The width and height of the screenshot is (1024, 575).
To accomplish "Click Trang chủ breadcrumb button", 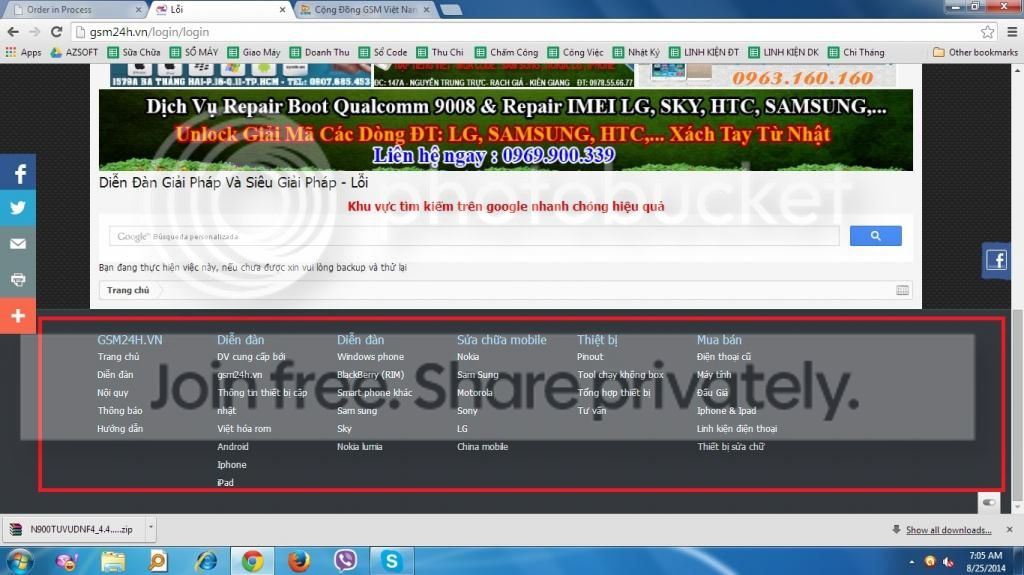I will click(x=128, y=290).
